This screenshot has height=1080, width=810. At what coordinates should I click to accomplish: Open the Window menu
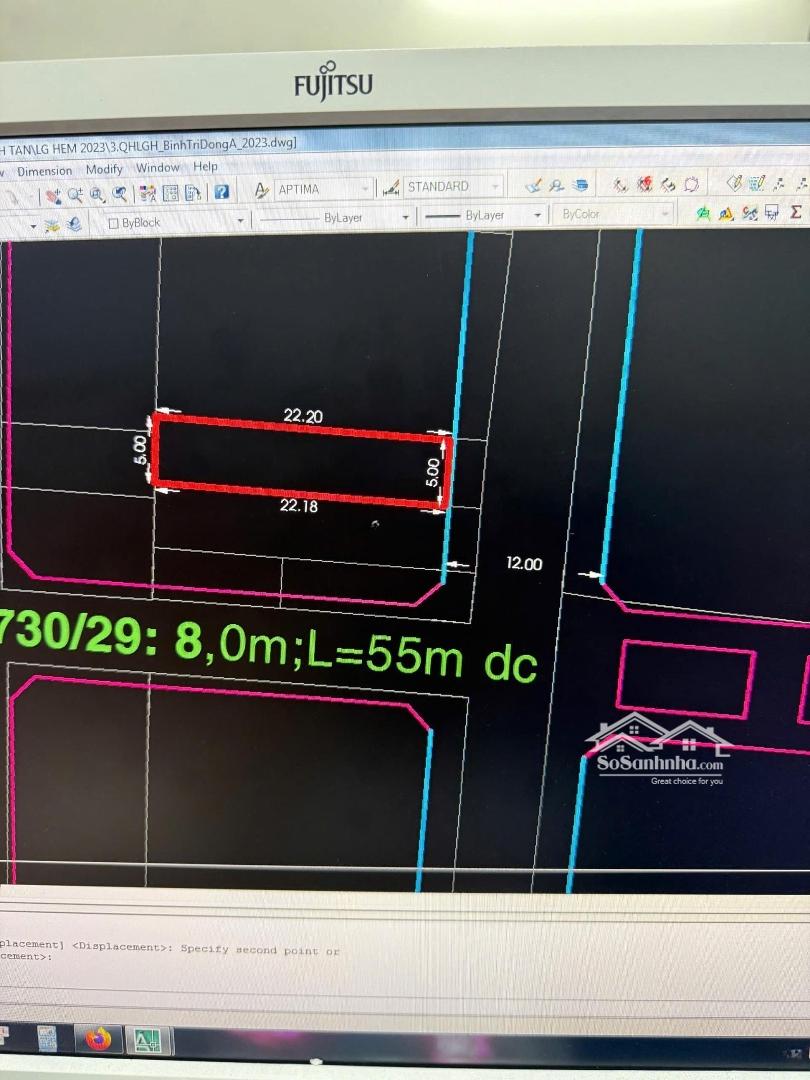[157, 168]
